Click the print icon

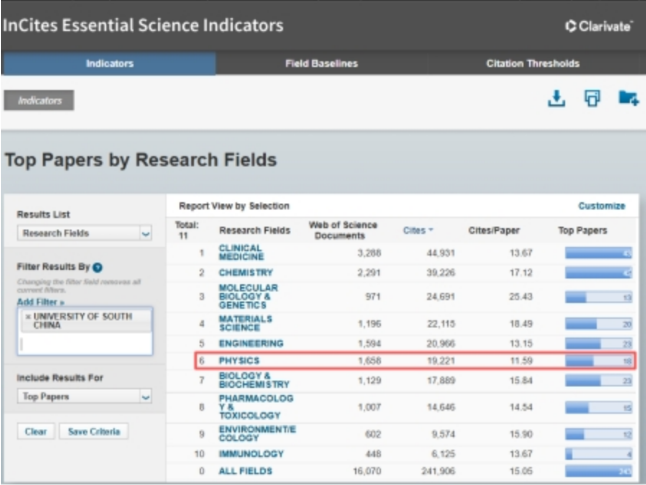pyautogui.click(x=592, y=98)
